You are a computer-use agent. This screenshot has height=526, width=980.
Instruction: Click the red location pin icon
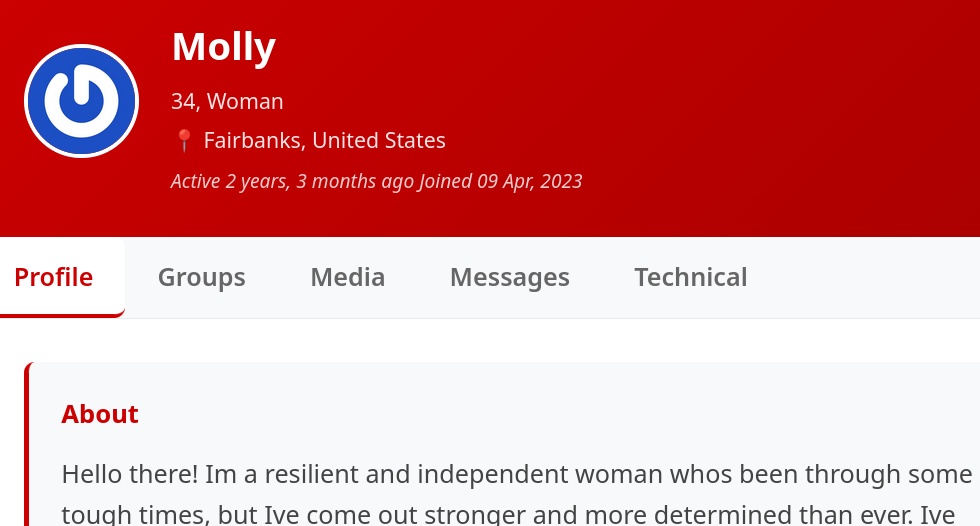point(184,141)
